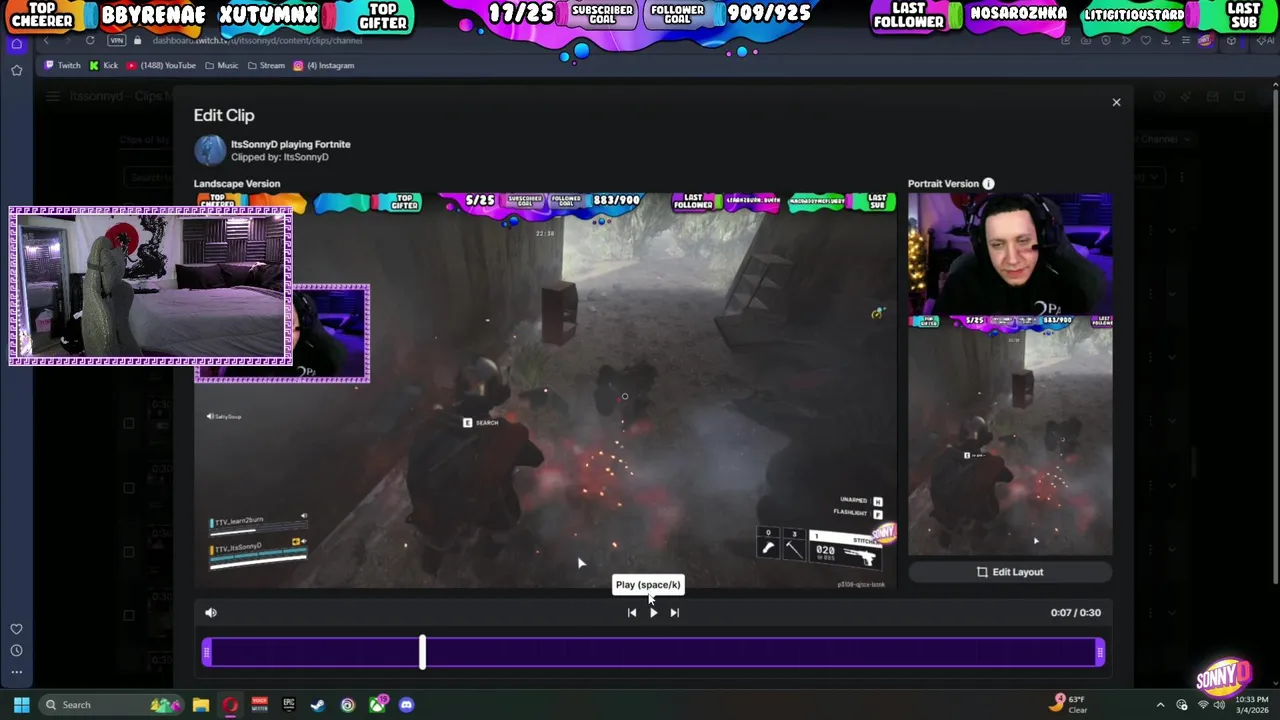Open Discord from taskbar
This screenshot has width=1280, height=720.
(x=406, y=705)
